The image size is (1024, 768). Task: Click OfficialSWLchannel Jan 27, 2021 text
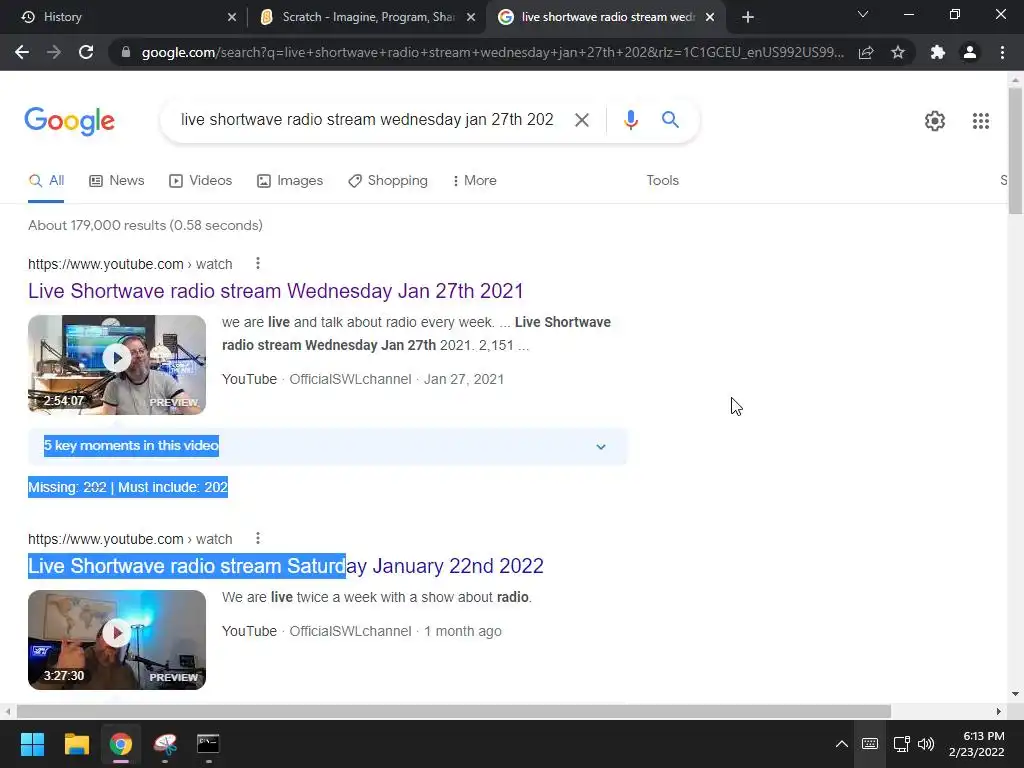[396, 379]
